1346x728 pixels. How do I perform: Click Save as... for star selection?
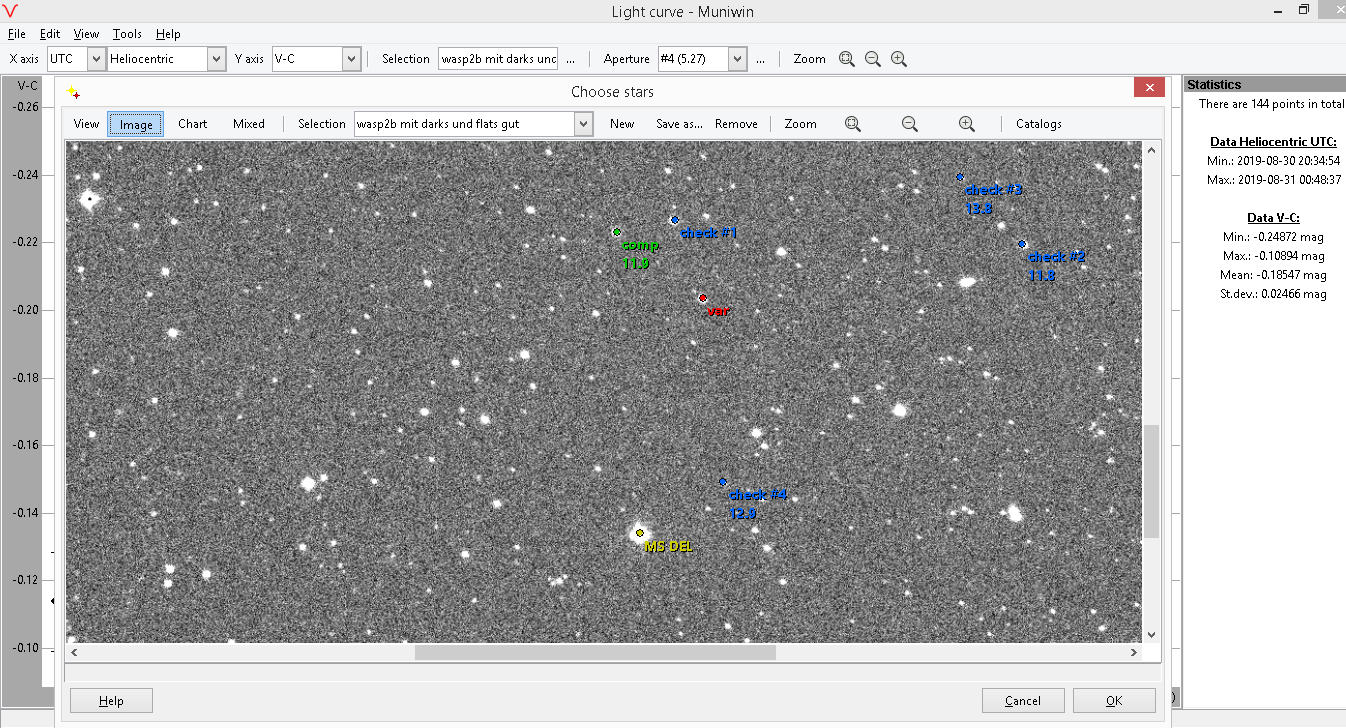coord(679,124)
